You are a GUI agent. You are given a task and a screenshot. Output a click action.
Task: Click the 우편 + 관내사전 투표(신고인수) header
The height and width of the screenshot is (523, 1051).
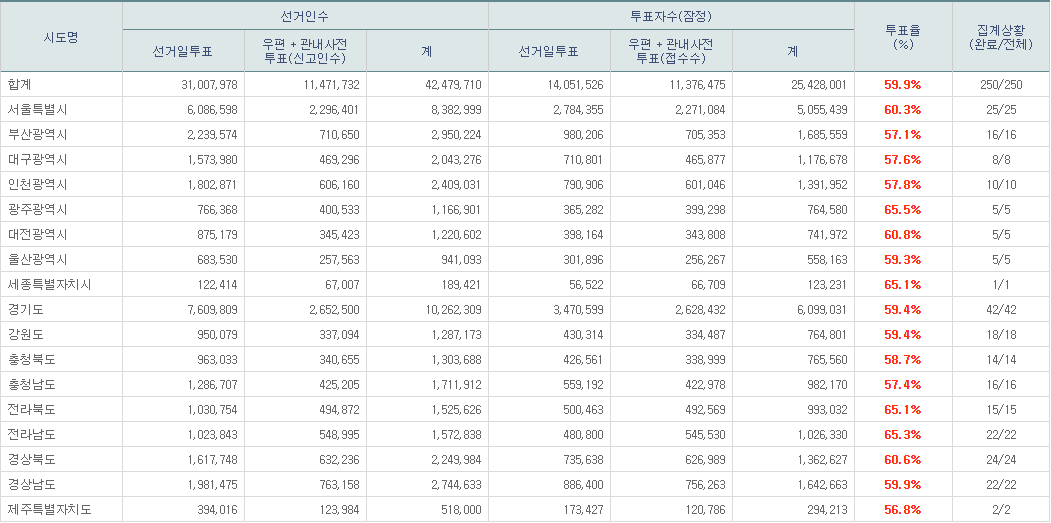[305, 51]
